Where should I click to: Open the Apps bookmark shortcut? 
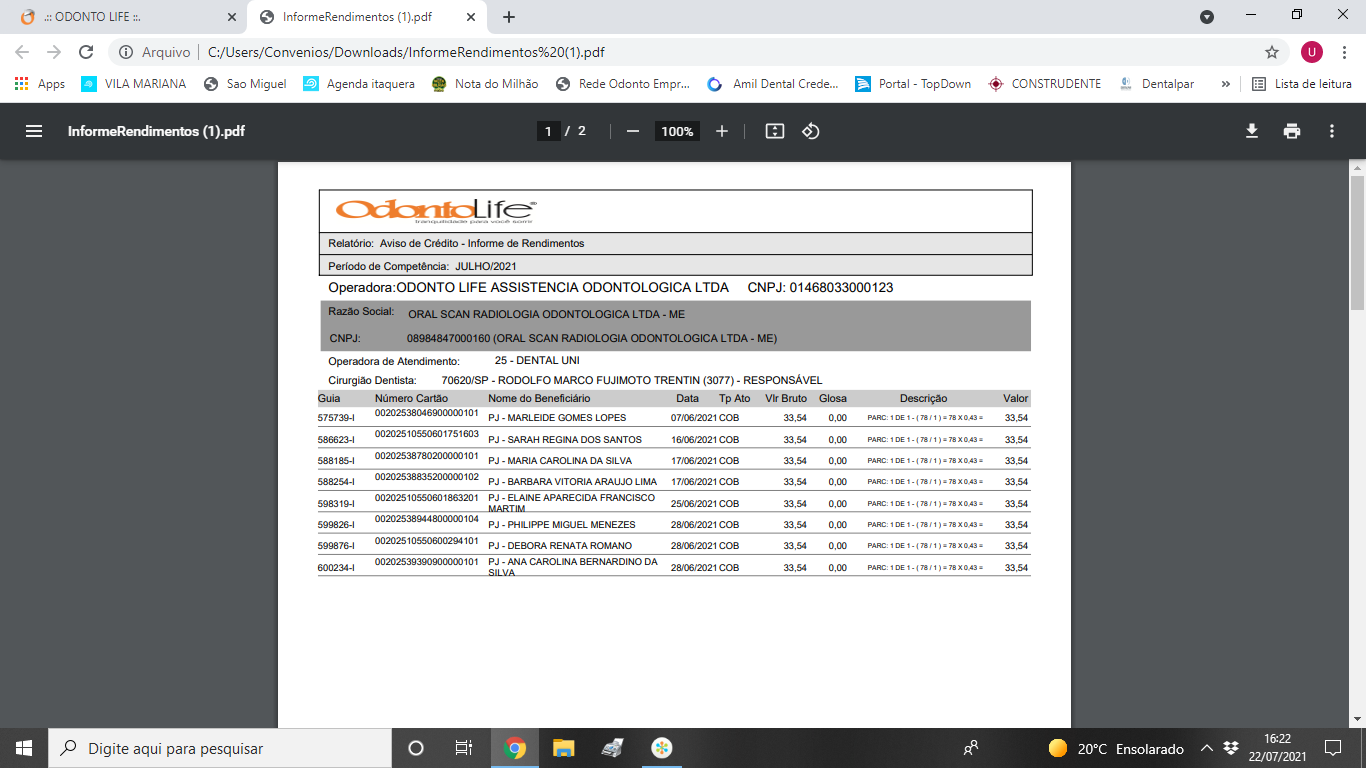pyautogui.click(x=40, y=84)
